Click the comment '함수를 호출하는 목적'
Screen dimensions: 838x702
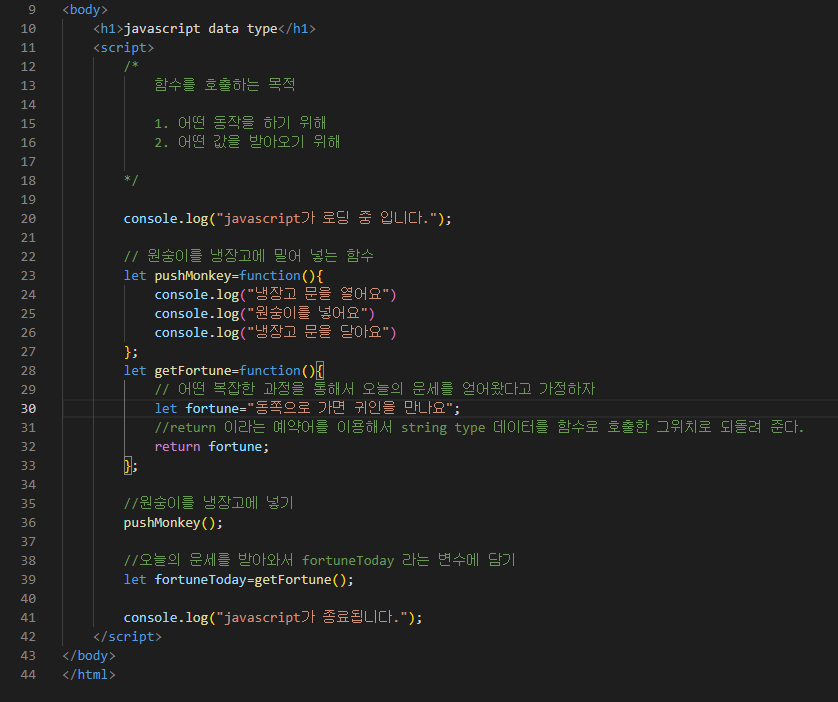point(224,85)
